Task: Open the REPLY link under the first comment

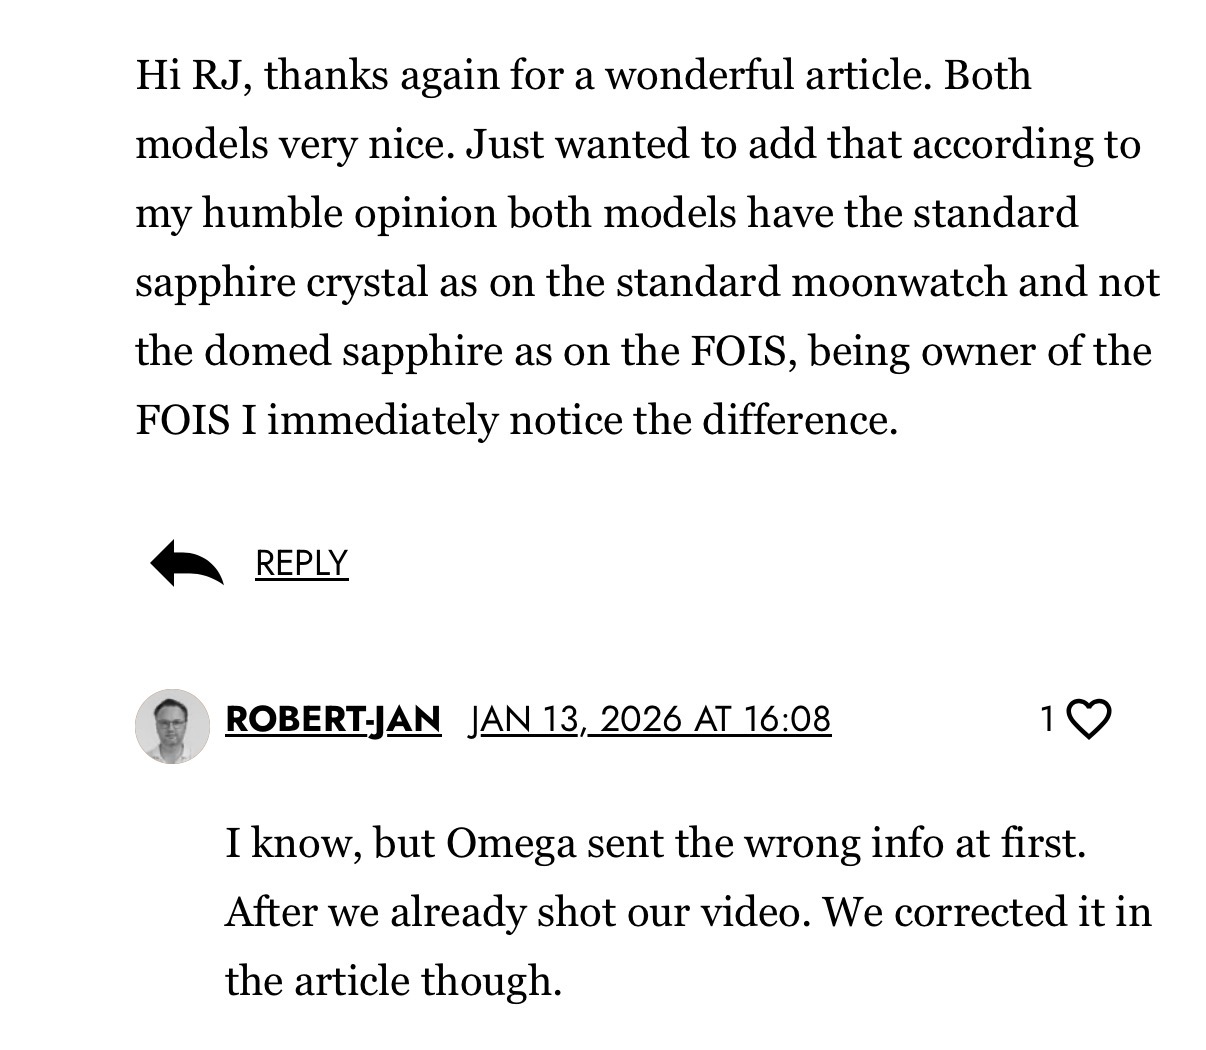Action: [301, 563]
